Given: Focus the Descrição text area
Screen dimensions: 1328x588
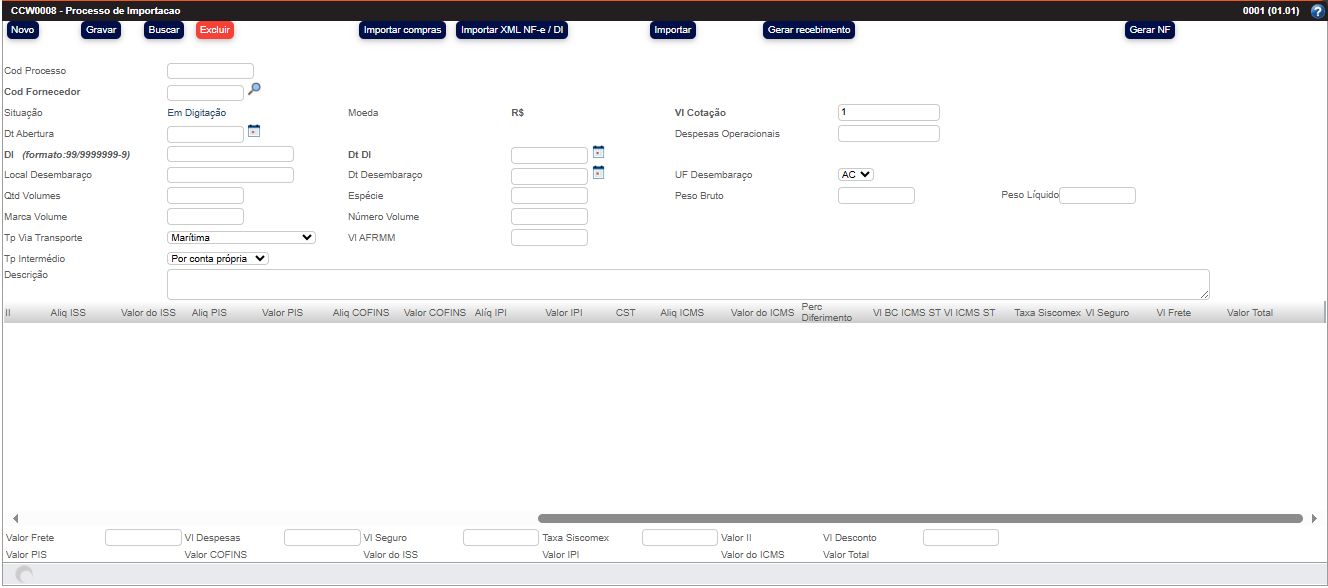Looking at the screenshot, I should (687, 284).
